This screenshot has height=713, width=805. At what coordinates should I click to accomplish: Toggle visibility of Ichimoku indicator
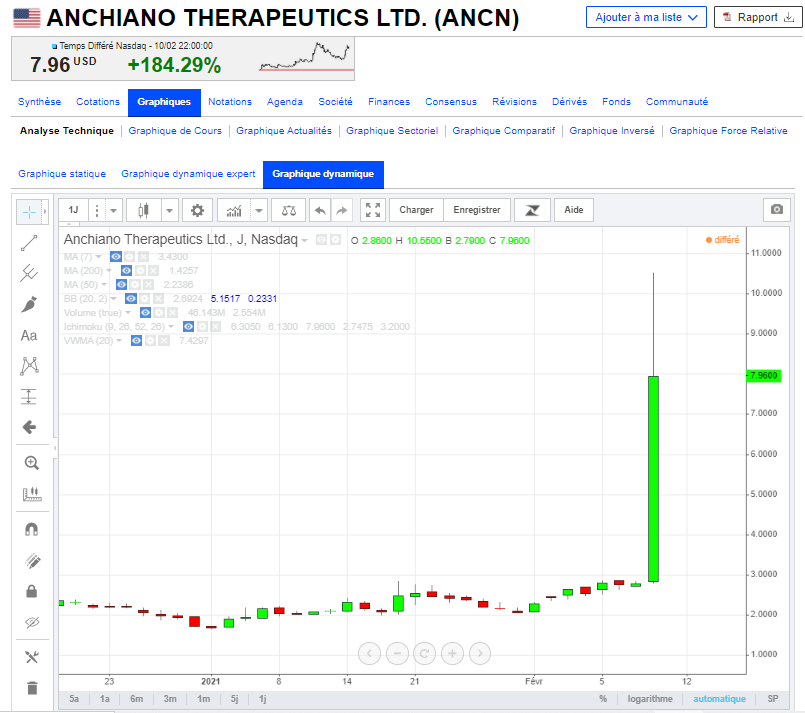(188, 326)
